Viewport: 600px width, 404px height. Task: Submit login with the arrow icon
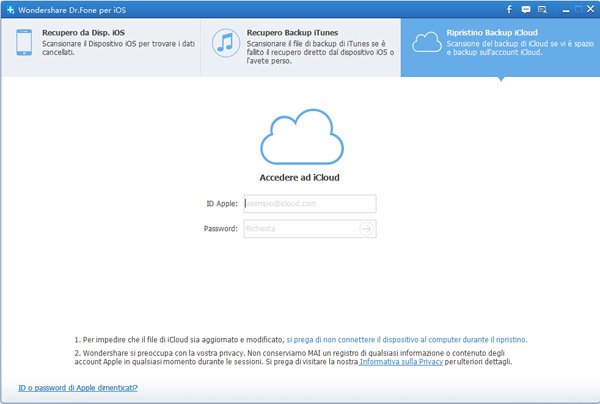click(x=366, y=229)
